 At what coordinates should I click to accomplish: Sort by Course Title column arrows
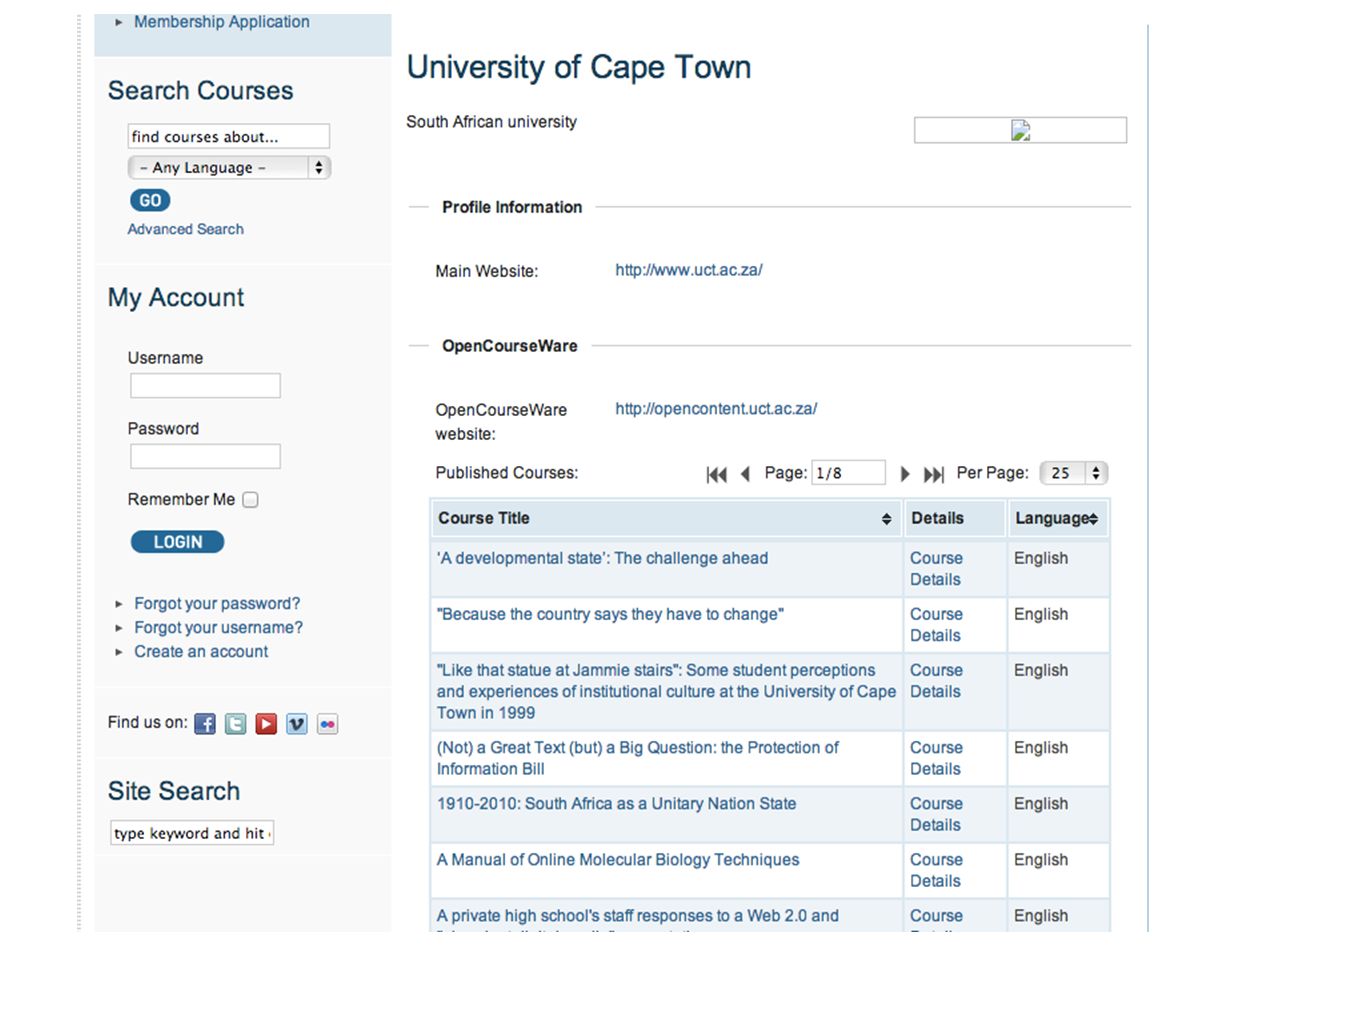click(886, 519)
